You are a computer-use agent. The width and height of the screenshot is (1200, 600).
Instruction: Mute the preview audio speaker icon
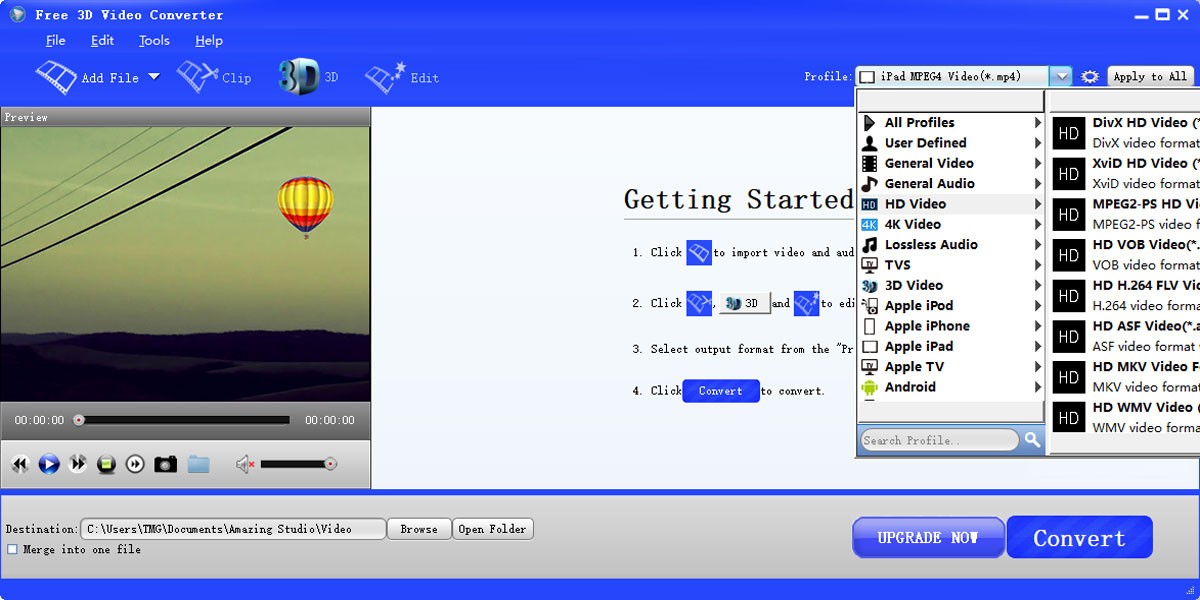coord(247,463)
